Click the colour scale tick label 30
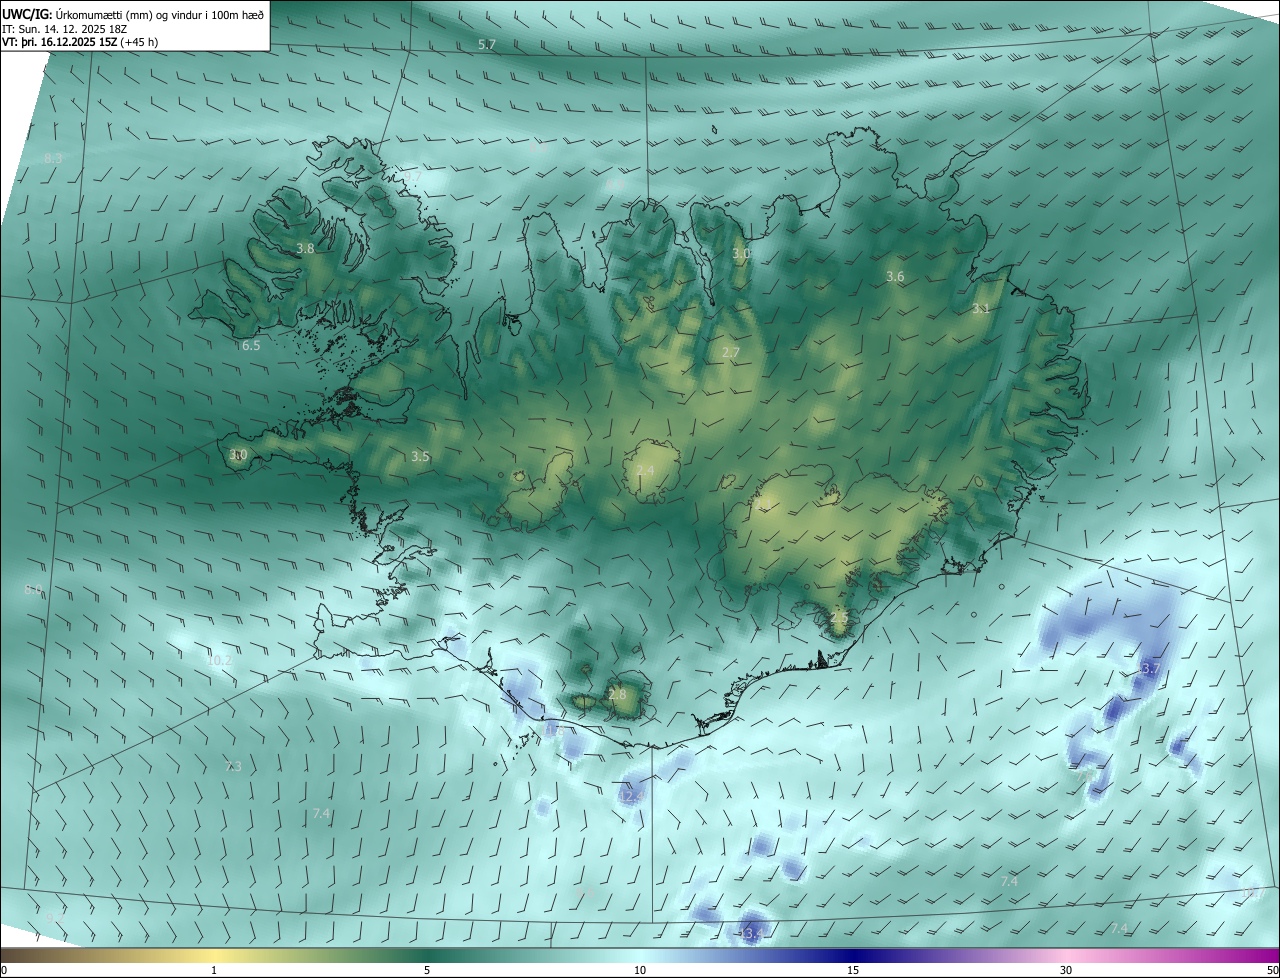Image resolution: width=1280 pixels, height=978 pixels. (1066, 970)
